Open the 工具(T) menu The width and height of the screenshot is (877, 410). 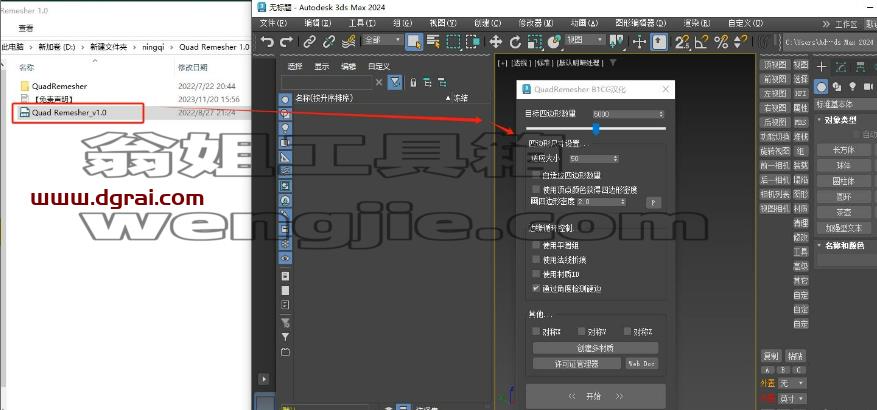click(362, 23)
